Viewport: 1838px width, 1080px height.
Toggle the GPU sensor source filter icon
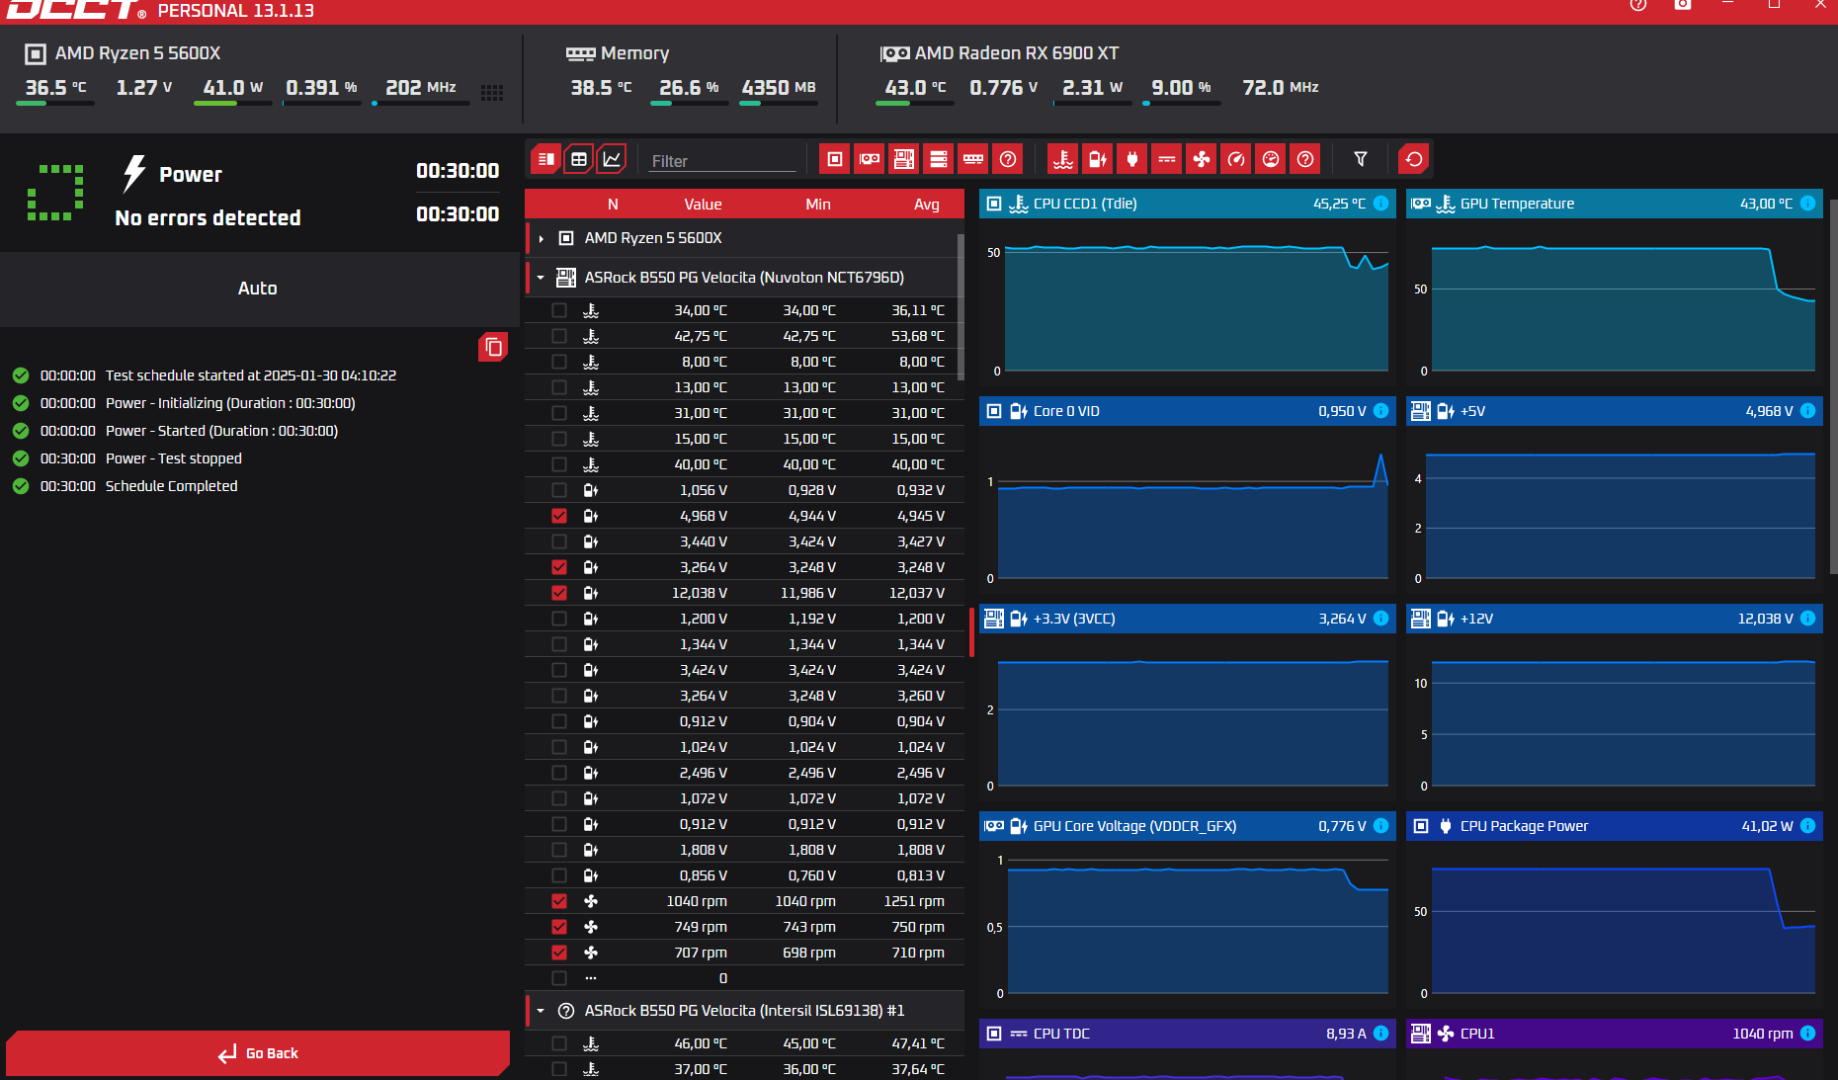pyautogui.click(x=869, y=159)
